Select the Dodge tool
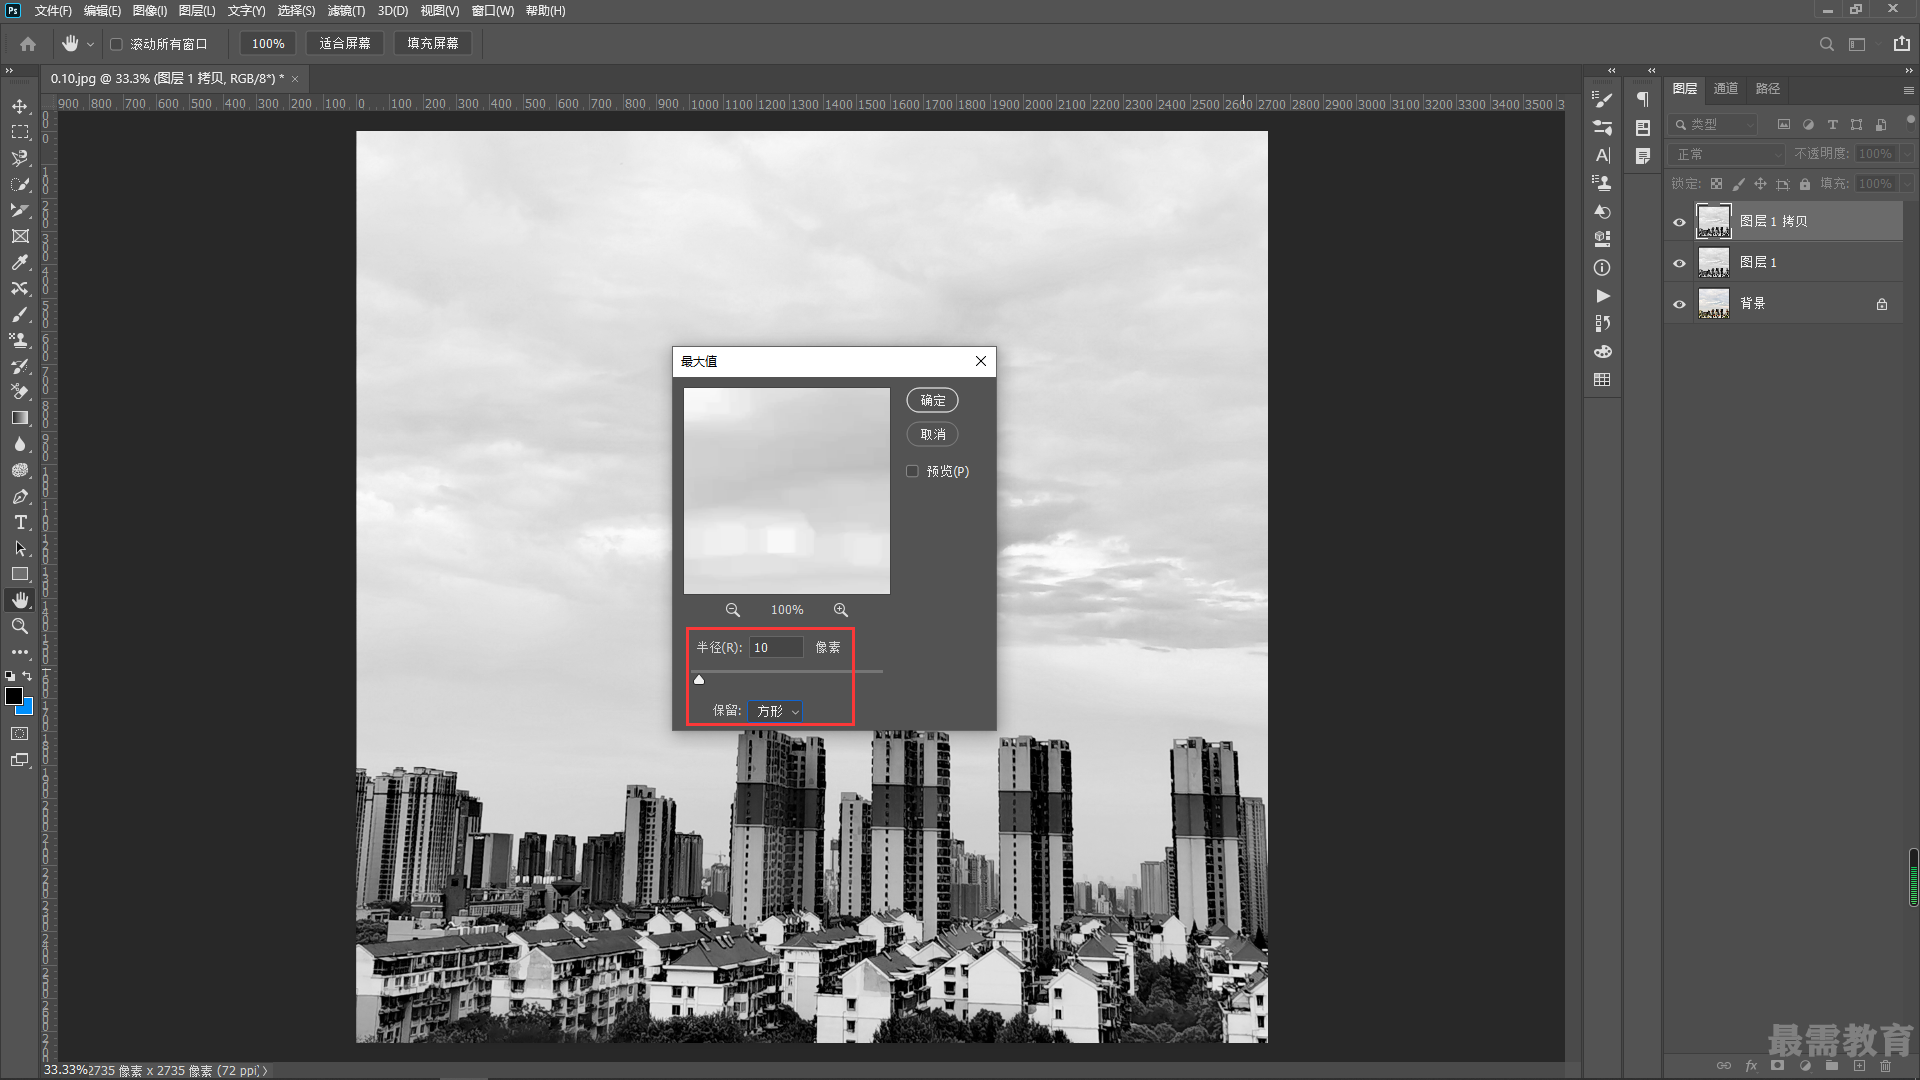The width and height of the screenshot is (1920, 1080). click(20, 470)
